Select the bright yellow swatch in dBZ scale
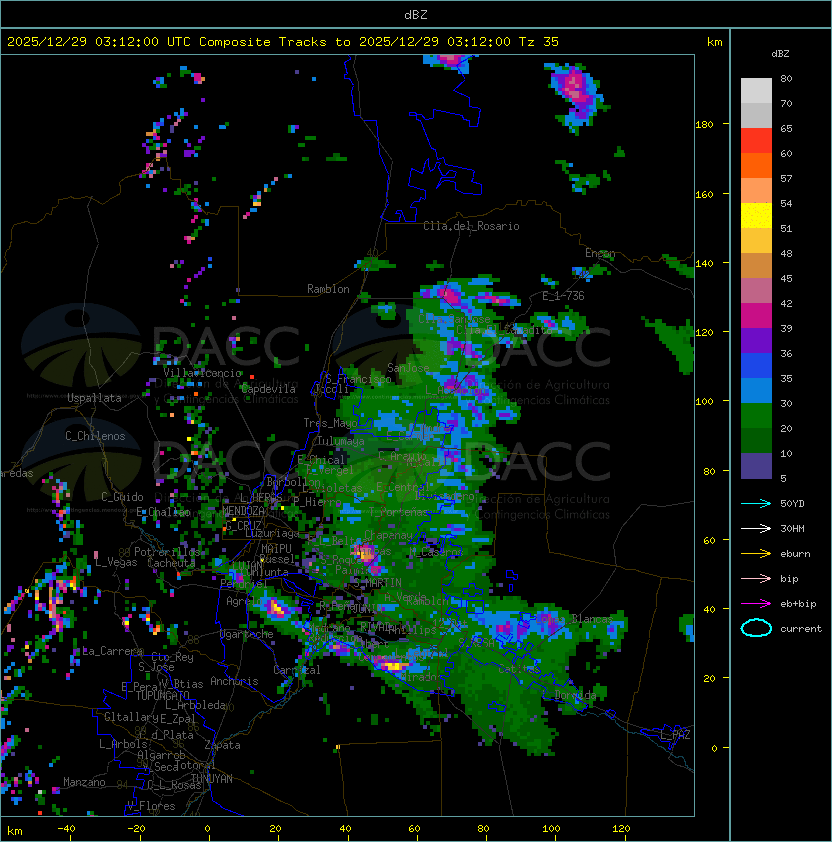The image size is (832, 842). pos(756,216)
